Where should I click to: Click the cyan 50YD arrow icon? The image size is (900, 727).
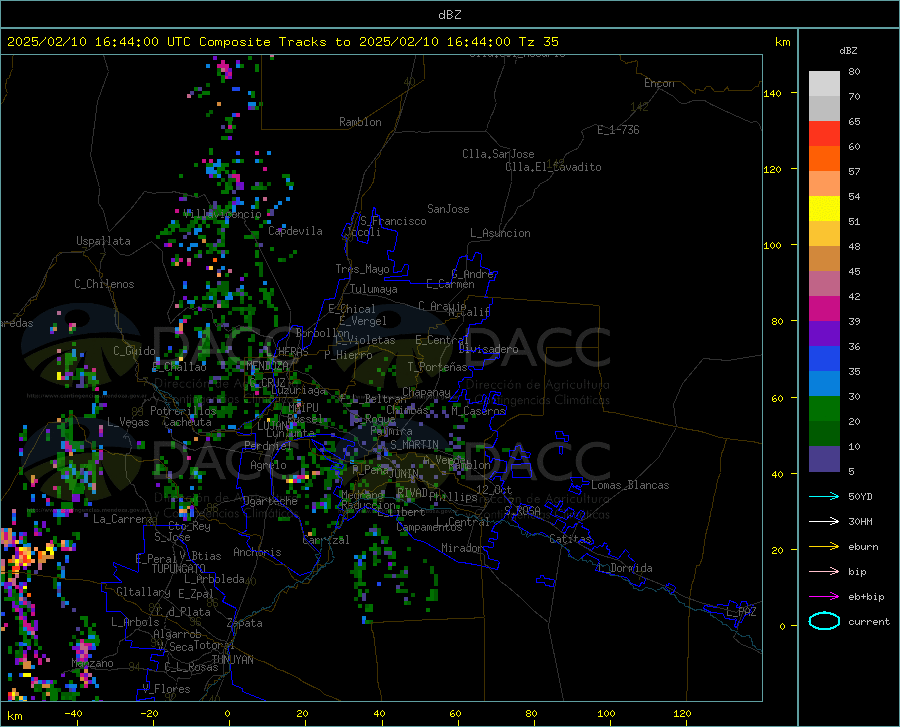click(824, 496)
